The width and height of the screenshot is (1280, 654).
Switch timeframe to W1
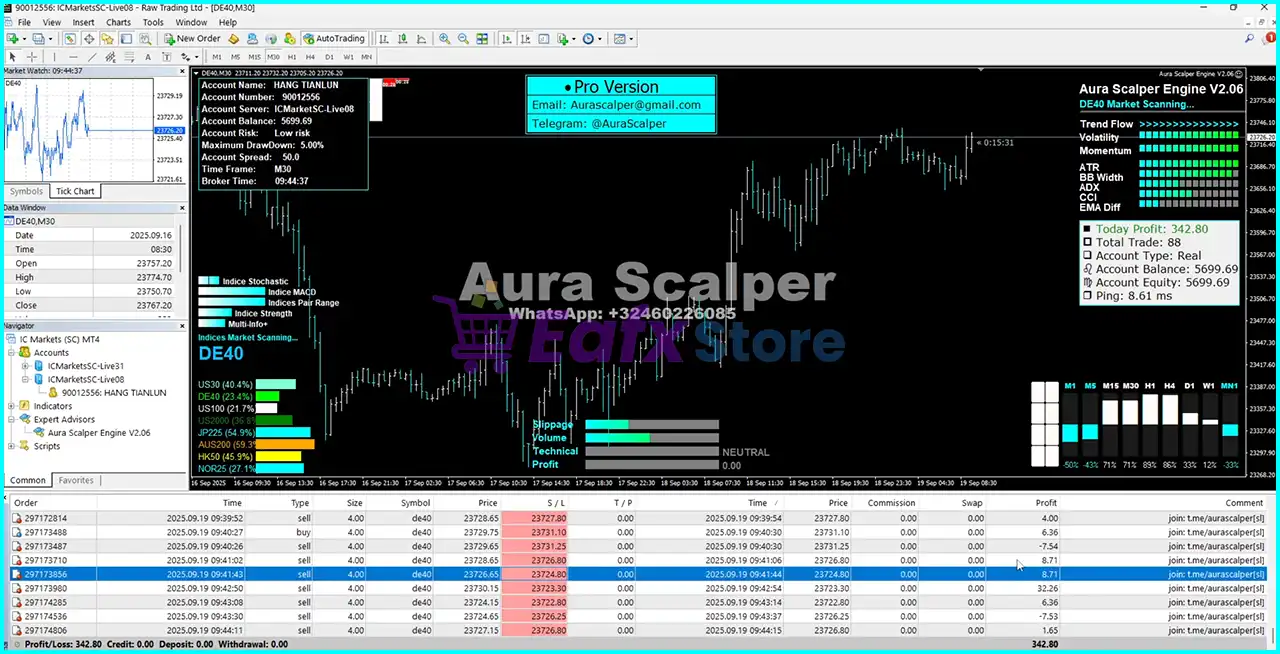click(x=348, y=57)
